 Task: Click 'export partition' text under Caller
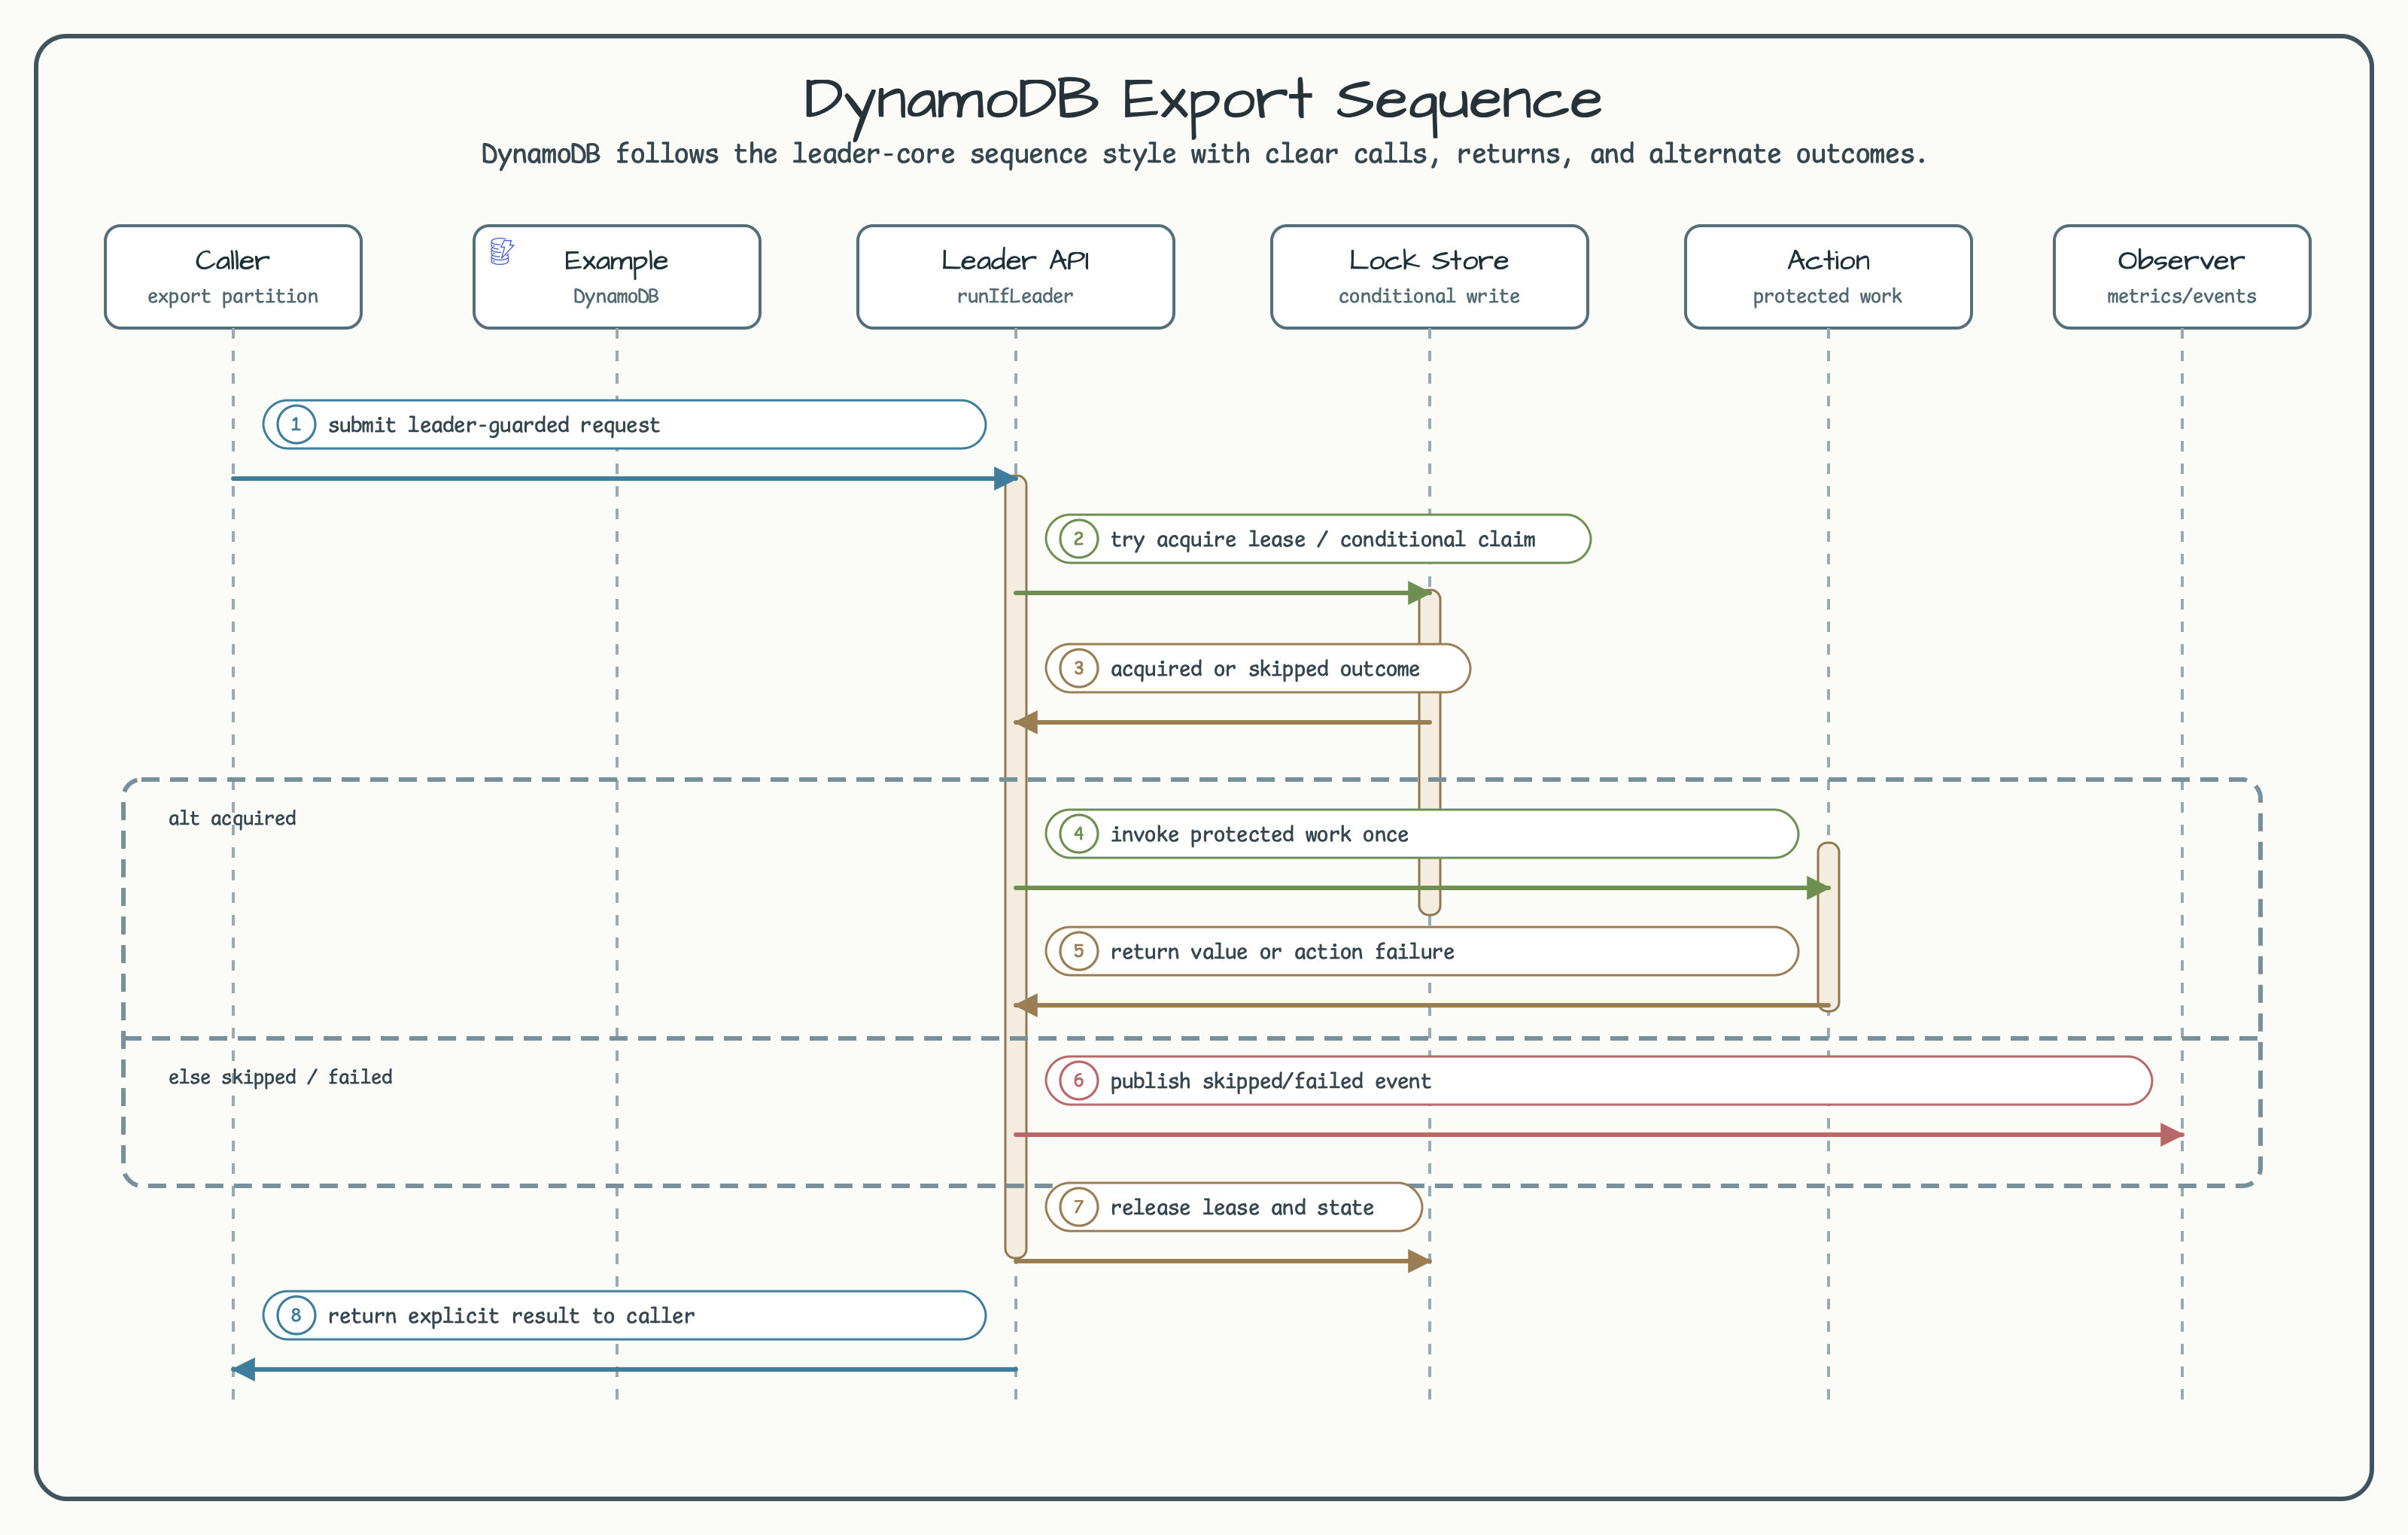233,296
